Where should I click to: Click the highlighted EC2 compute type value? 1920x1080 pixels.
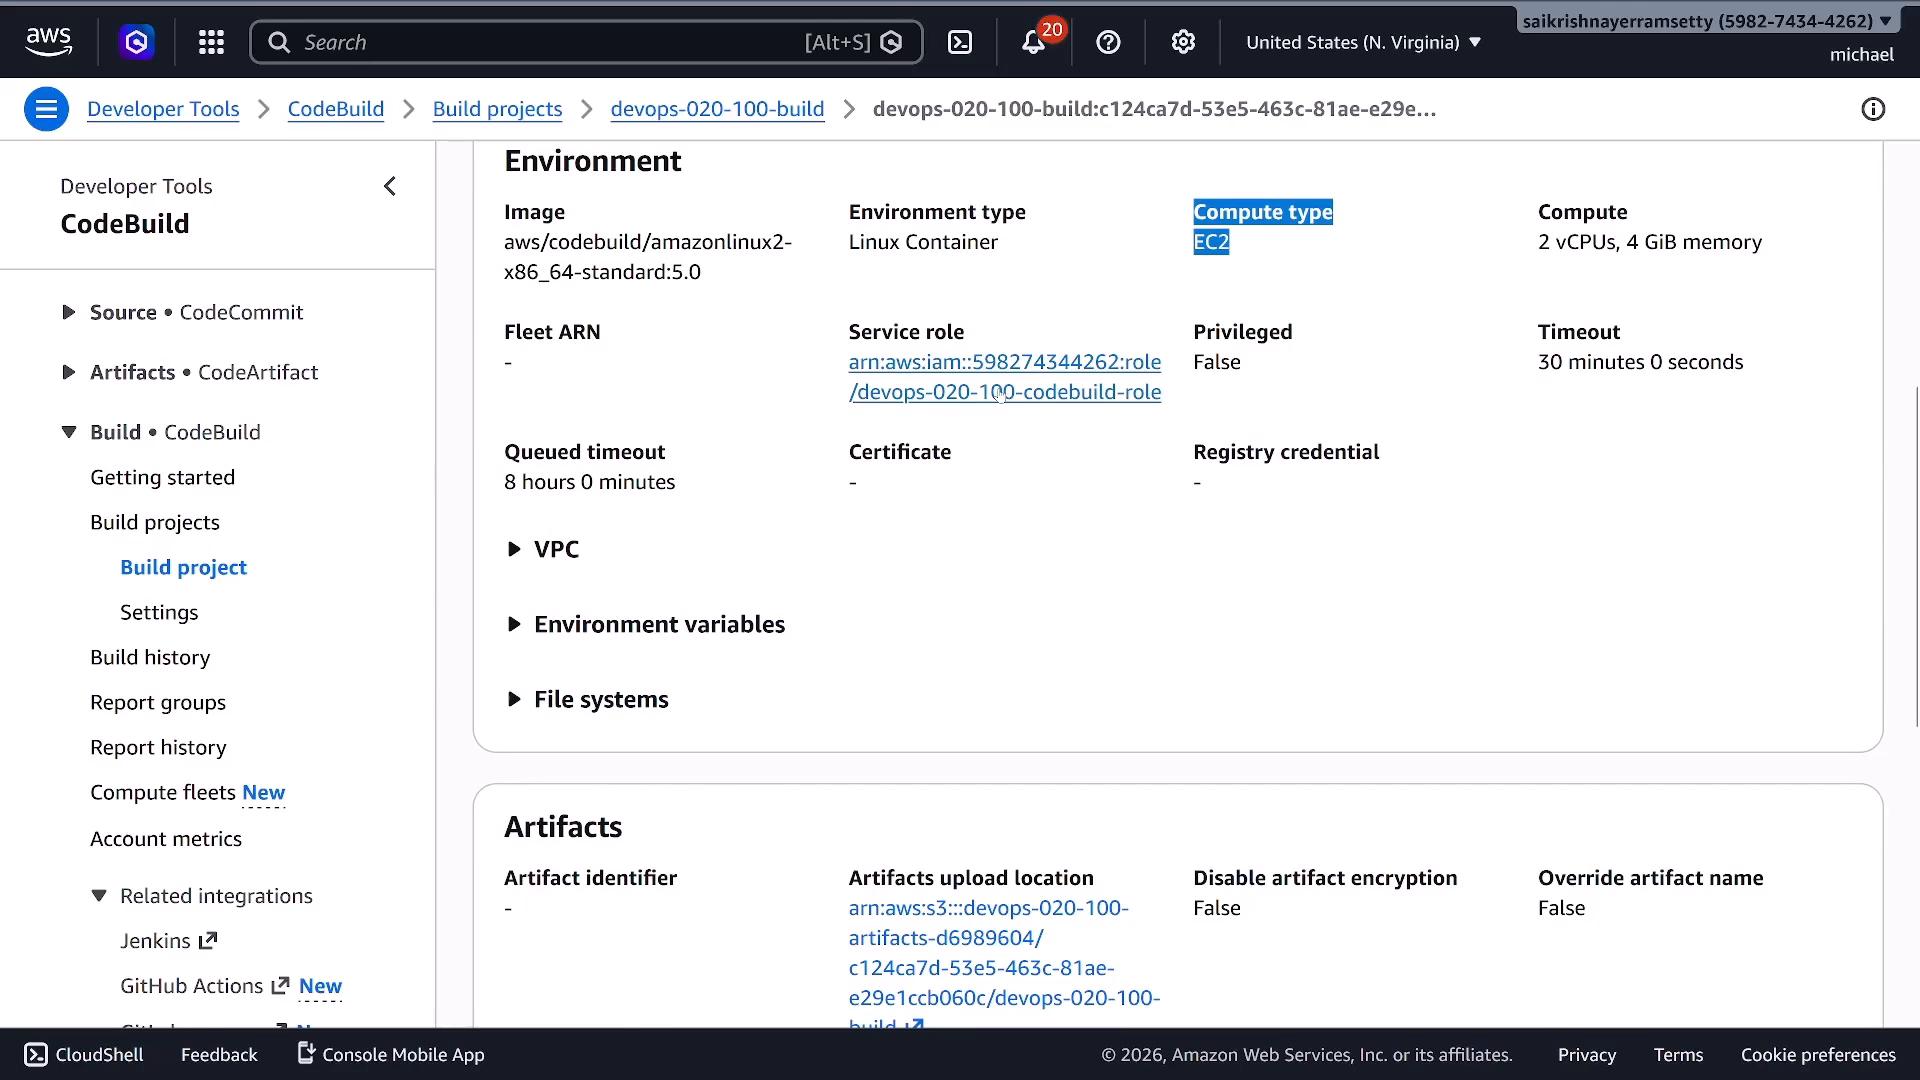[x=1211, y=242]
